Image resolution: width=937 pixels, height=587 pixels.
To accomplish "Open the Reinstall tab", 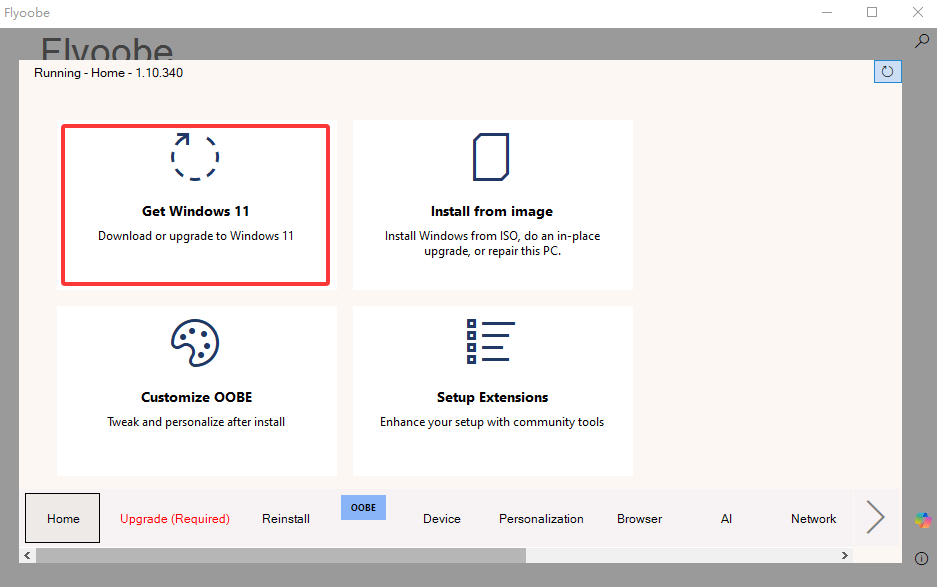I will (x=286, y=519).
